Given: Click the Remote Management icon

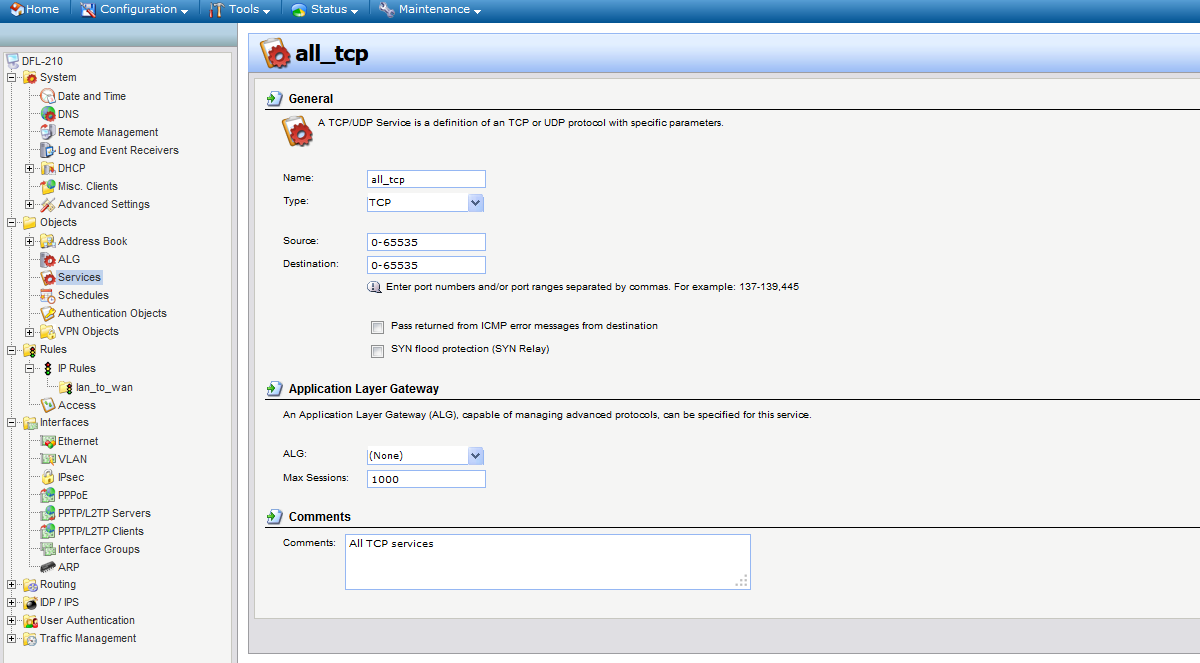Looking at the screenshot, I should [48, 132].
